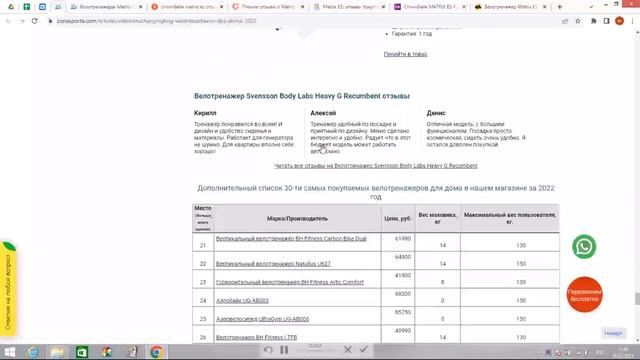Open the browser side panel icon
This screenshot has height=360, width=640.
point(607,21)
